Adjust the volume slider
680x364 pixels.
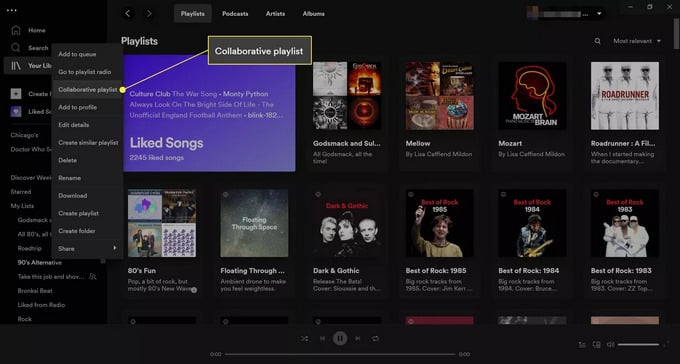pos(638,344)
